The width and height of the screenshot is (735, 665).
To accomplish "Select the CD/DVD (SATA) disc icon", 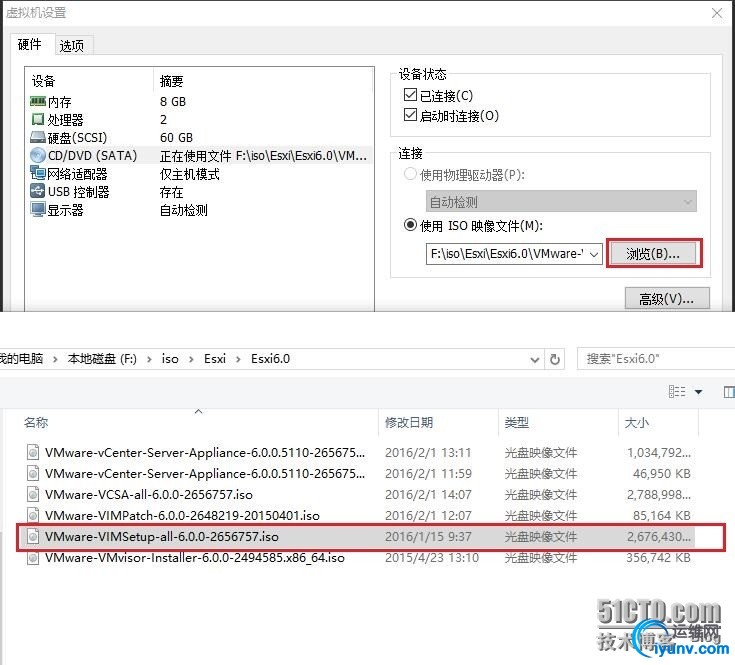I will pos(38,155).
